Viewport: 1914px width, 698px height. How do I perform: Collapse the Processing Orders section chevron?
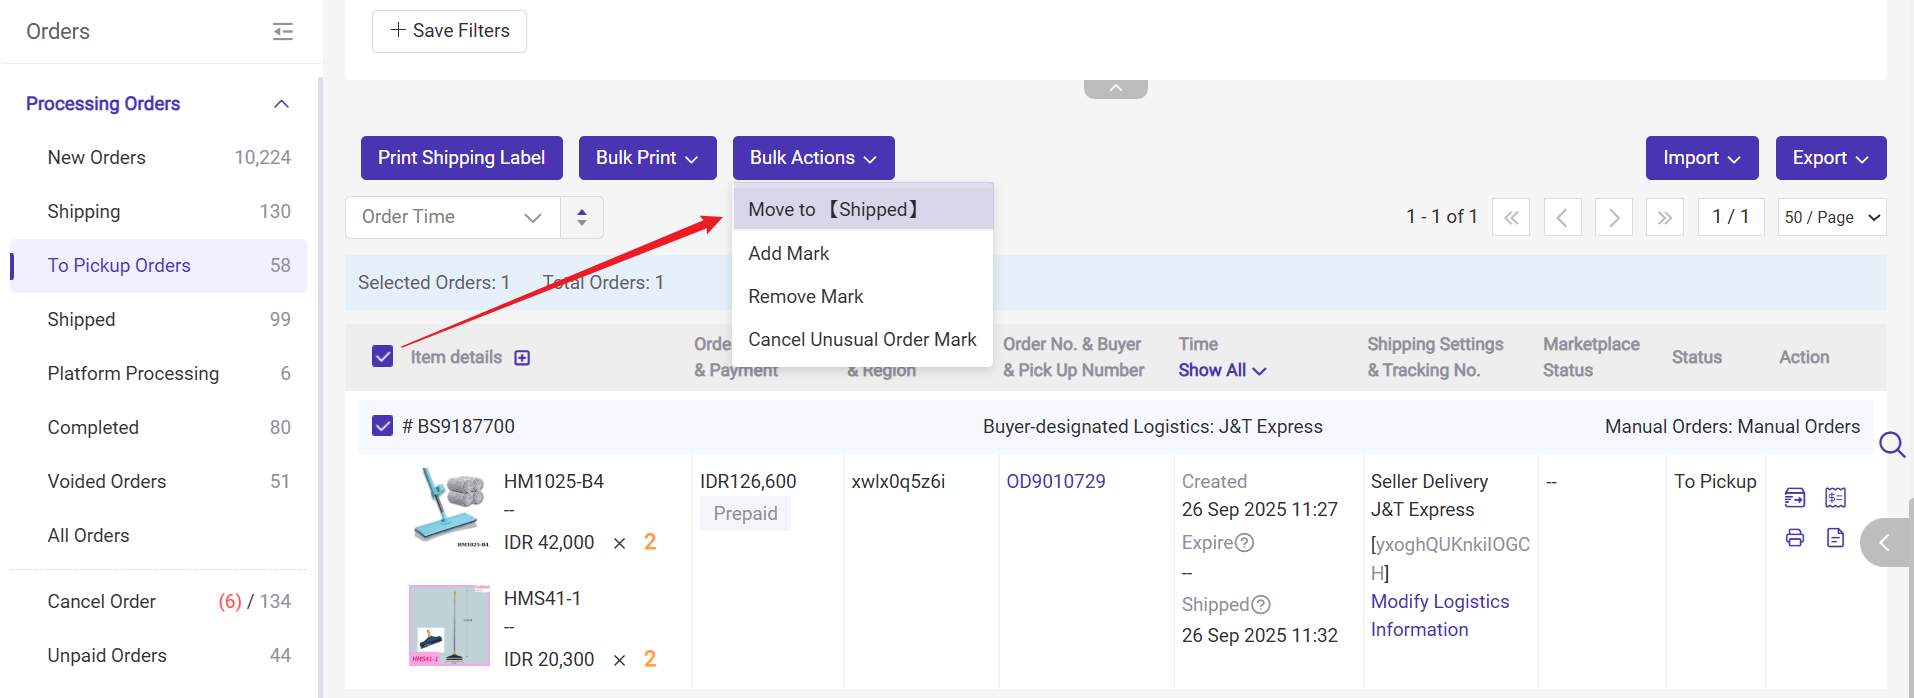[282, 104]
